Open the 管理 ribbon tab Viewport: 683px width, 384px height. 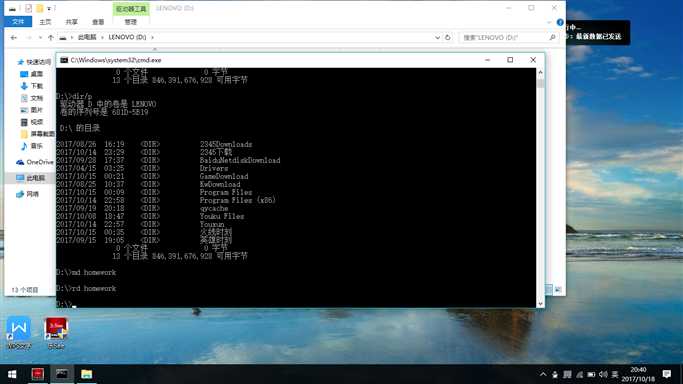point(130,22)
